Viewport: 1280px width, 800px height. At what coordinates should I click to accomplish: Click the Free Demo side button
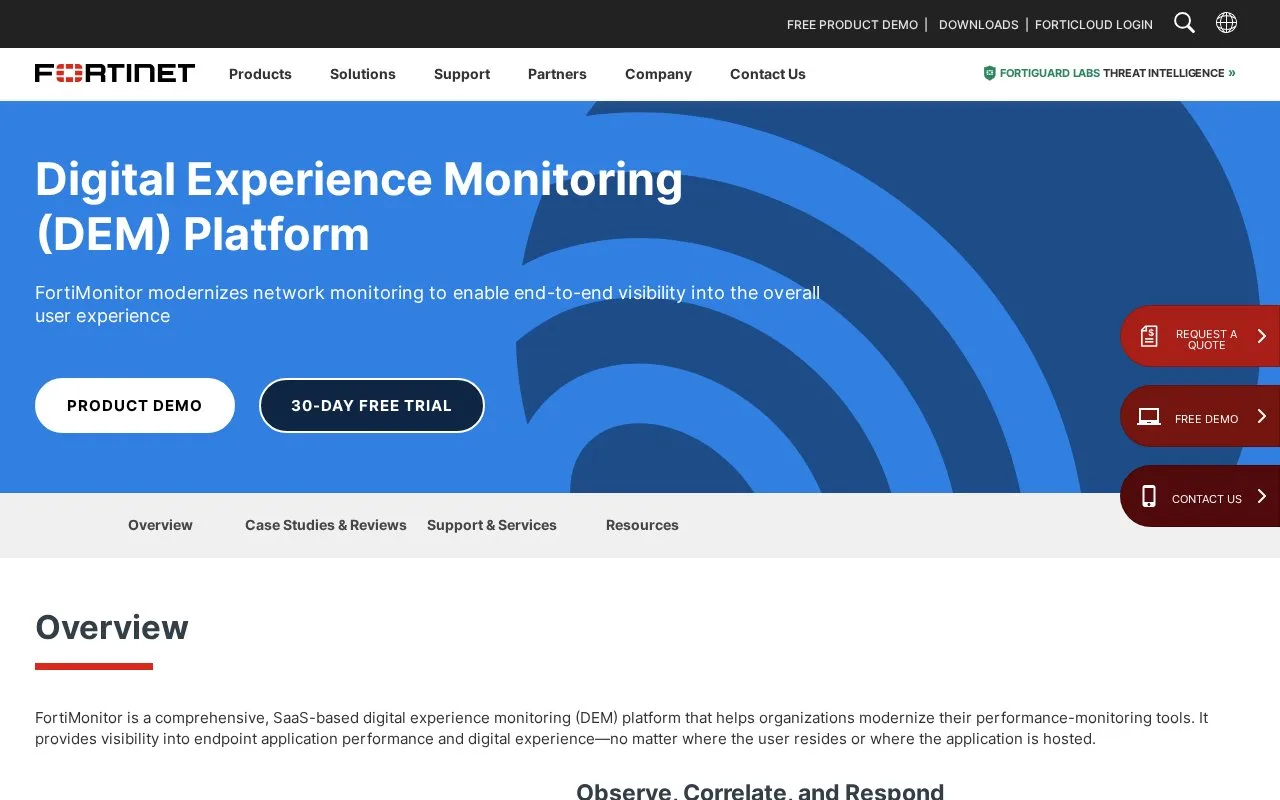1200,416
